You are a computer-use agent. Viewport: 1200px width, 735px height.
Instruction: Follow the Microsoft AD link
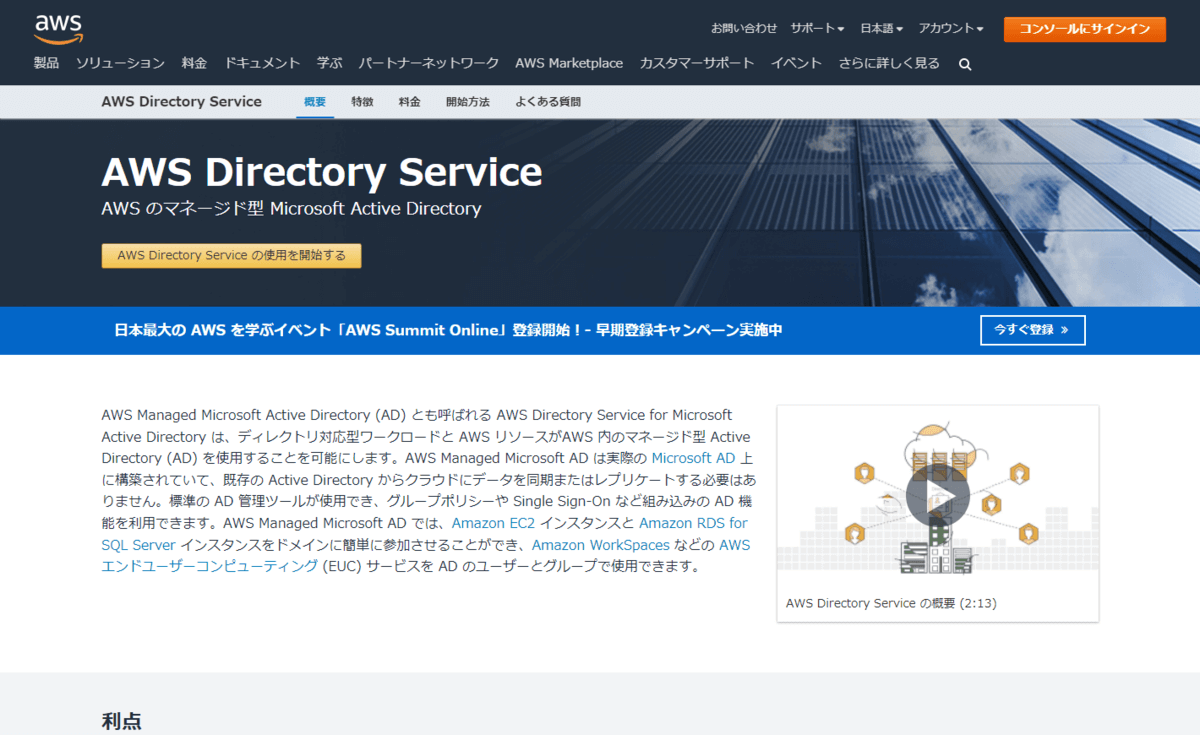[693, 458]
